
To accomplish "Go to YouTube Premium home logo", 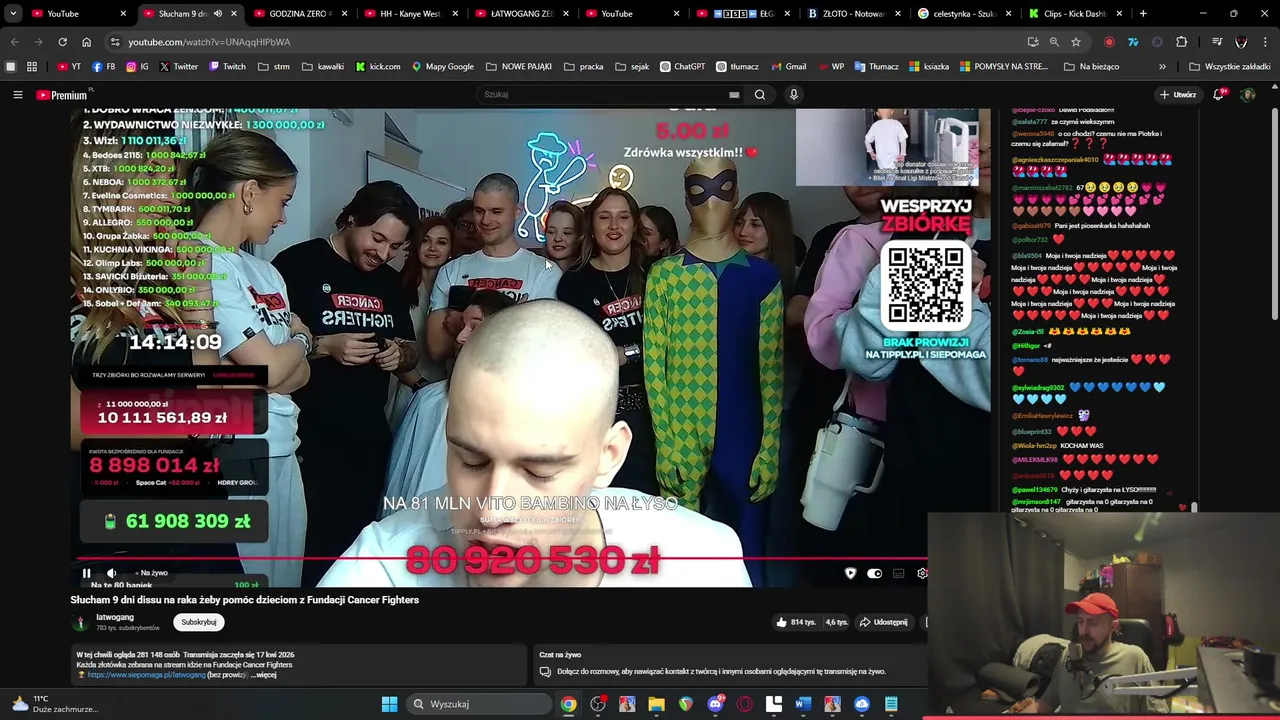I will tap(62, 95).
